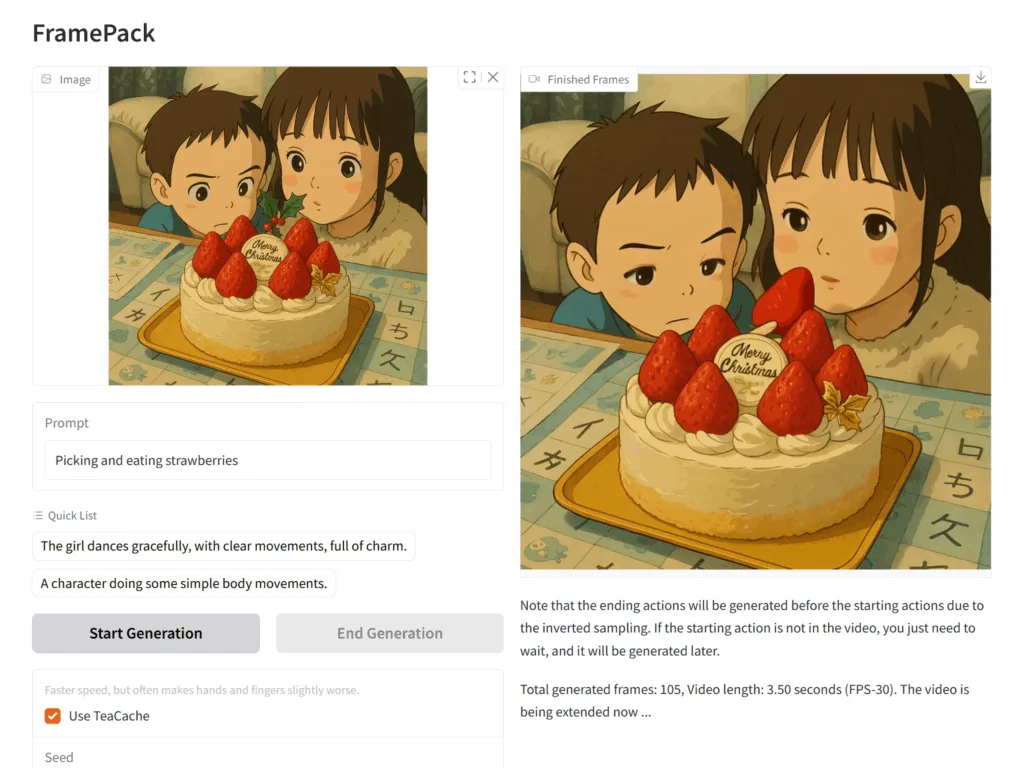Viewport: 1024px width, 768px height.
Task: Click the uploaded cake input image
Action: click(268, 226)
